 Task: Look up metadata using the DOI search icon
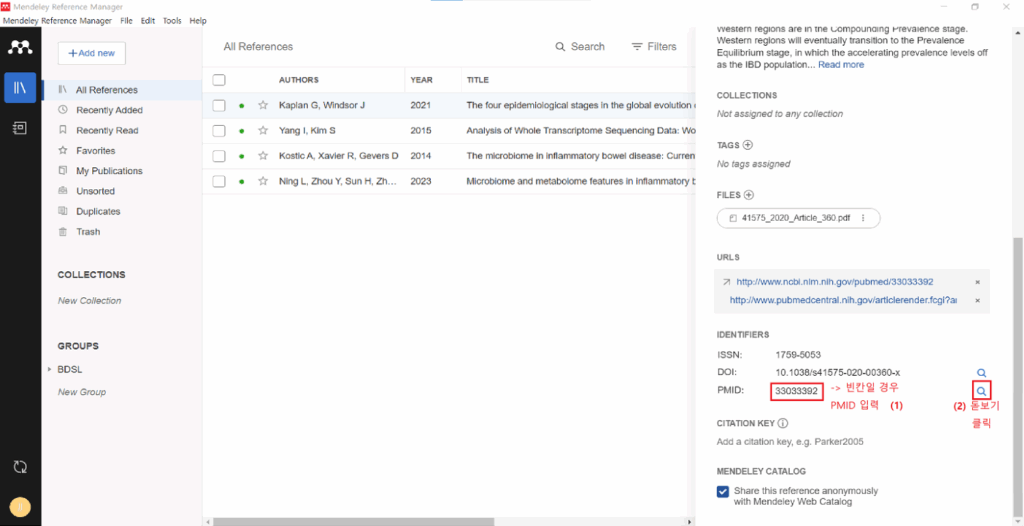click(x=981, y=373)
